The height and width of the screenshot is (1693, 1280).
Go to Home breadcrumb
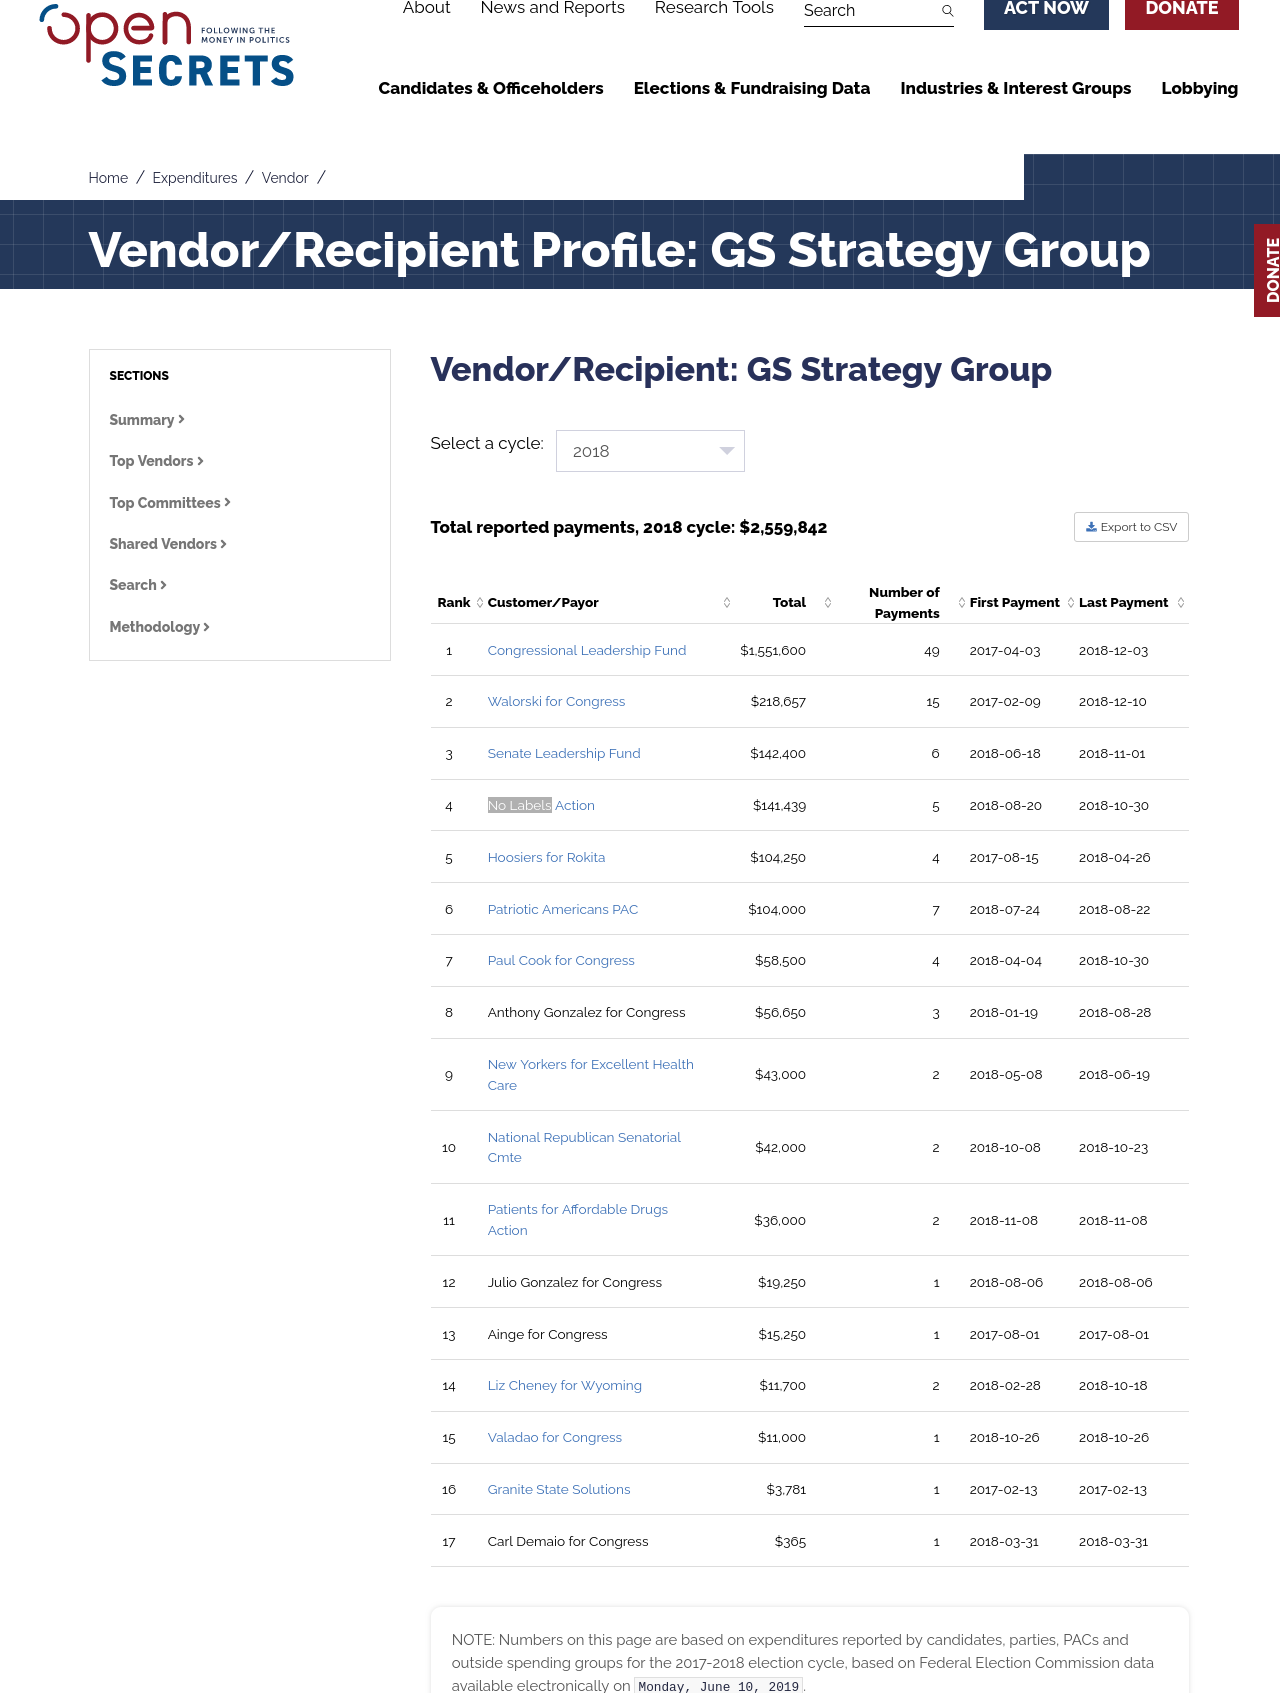click(108, 178)
